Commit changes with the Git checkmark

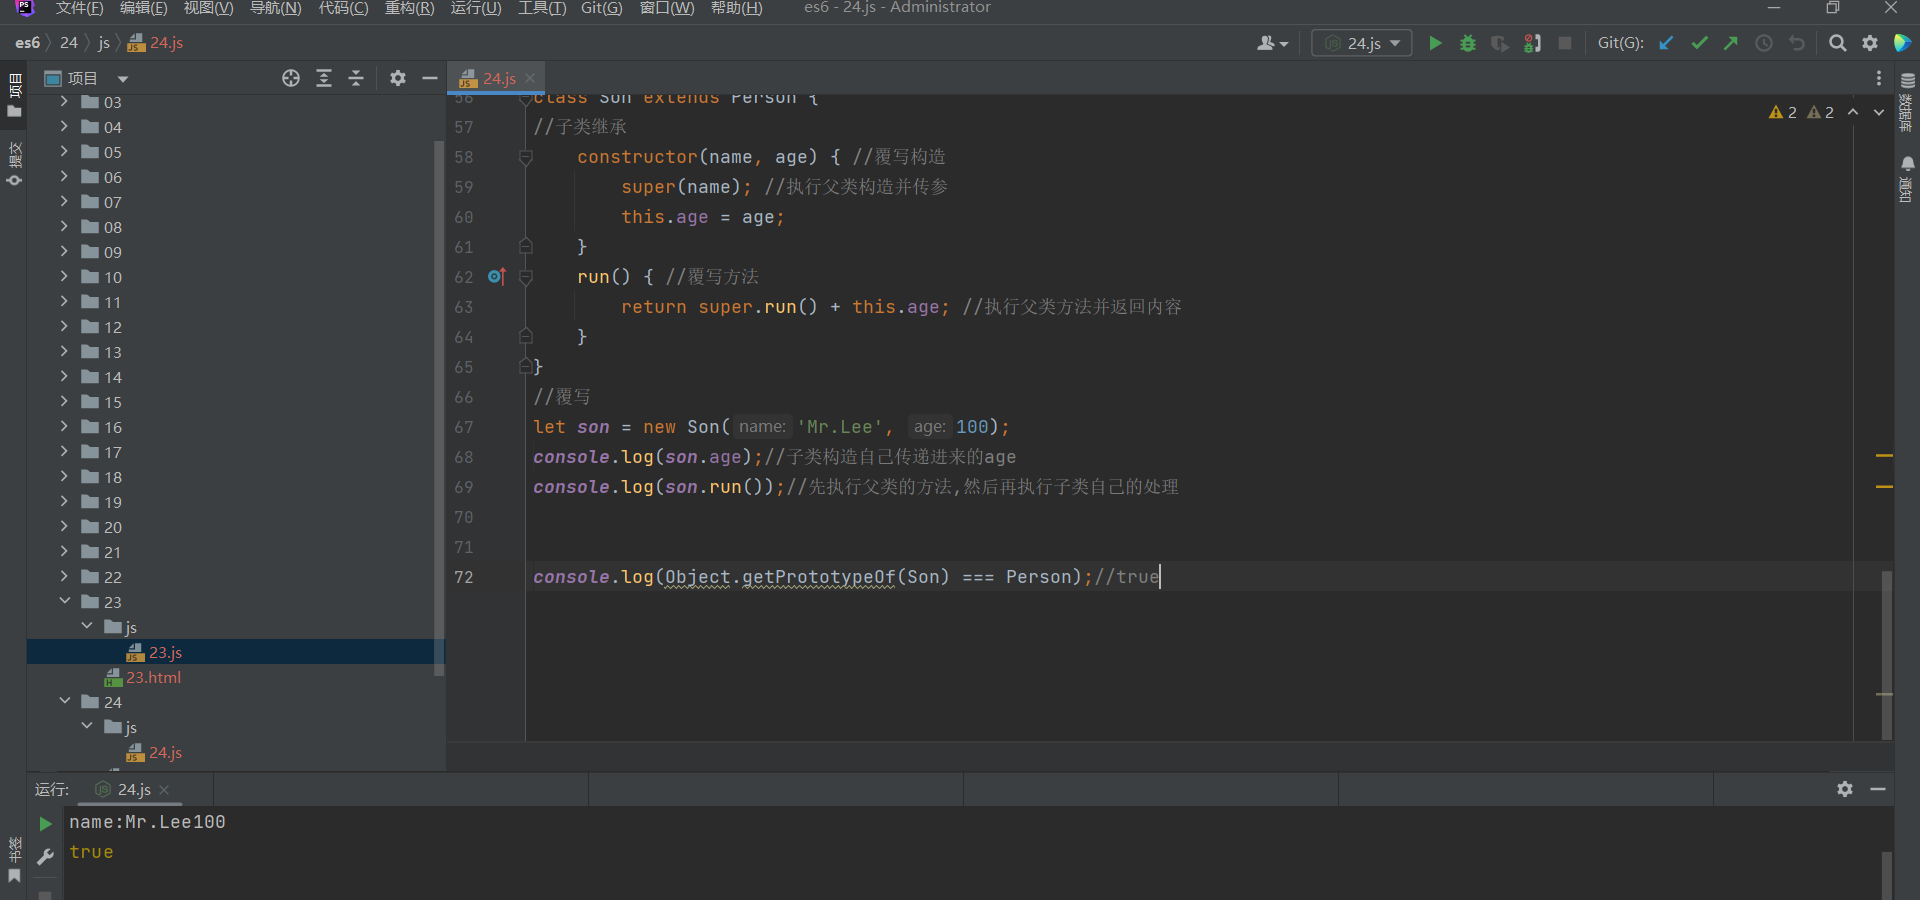tap(1699, 43)
